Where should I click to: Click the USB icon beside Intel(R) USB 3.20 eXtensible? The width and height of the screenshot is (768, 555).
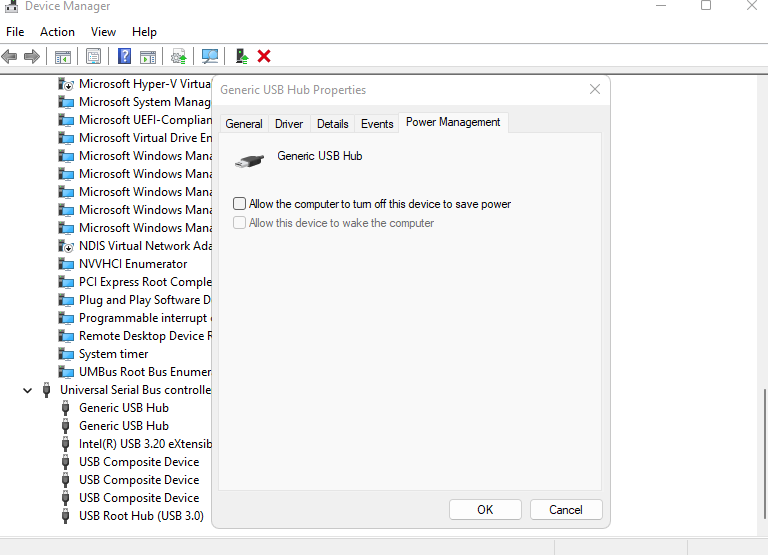coord(65,444)
